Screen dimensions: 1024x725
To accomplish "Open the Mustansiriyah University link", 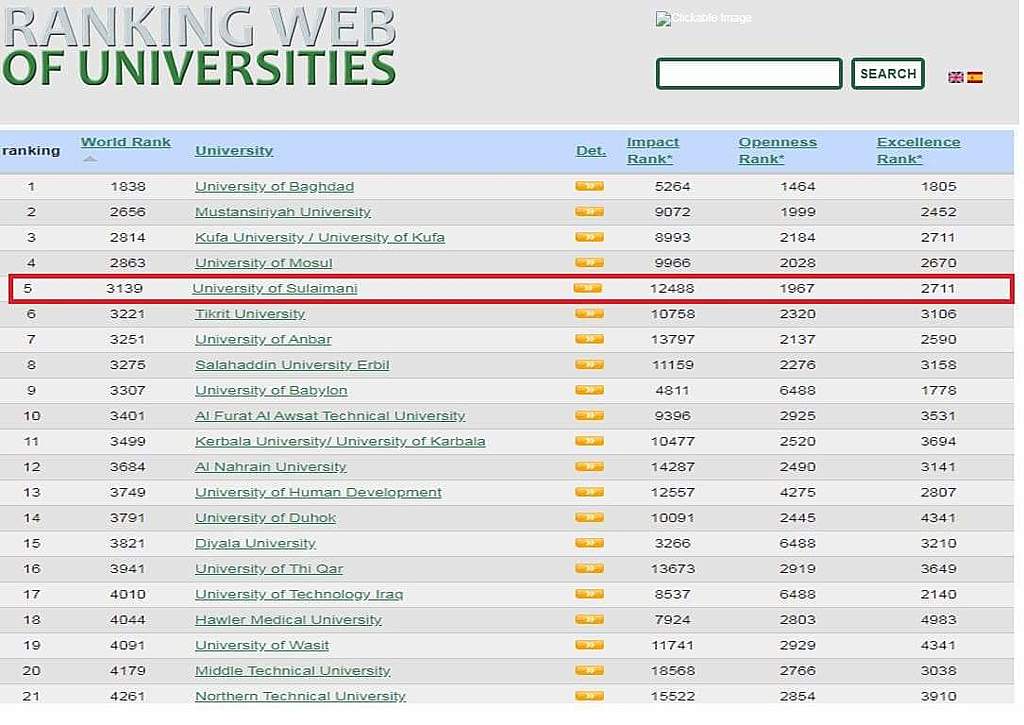I will 283,212.
